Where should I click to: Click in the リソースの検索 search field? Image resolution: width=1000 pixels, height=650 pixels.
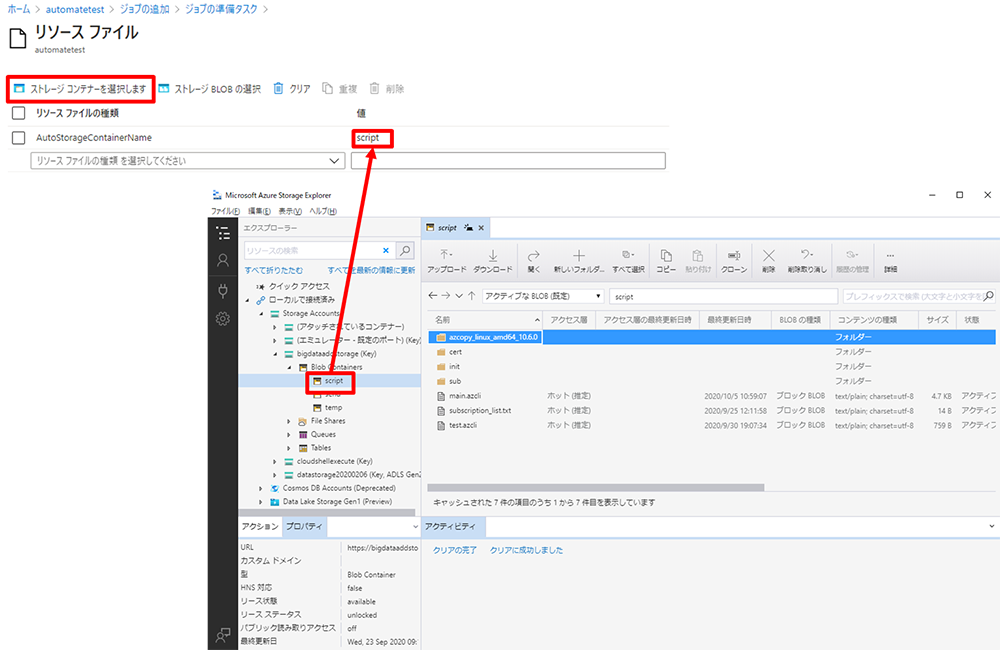click(312, 251)
